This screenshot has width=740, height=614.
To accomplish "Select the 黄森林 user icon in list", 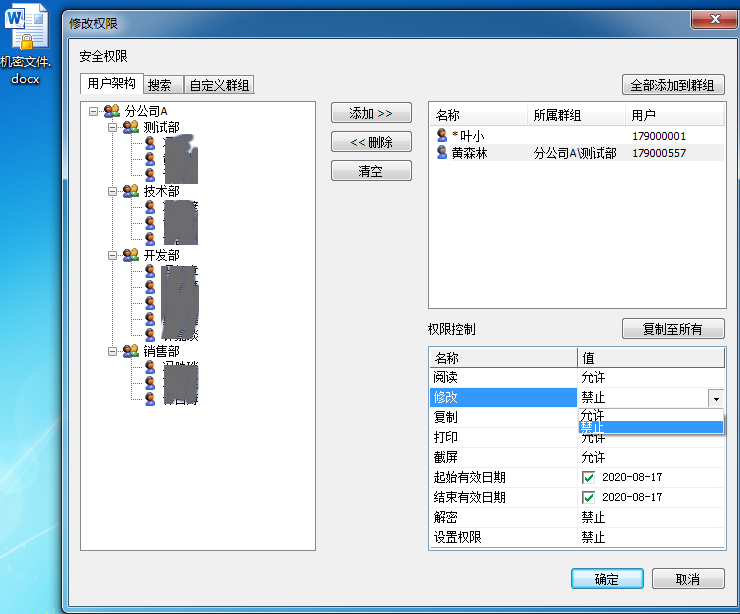I will click(442, 152).
